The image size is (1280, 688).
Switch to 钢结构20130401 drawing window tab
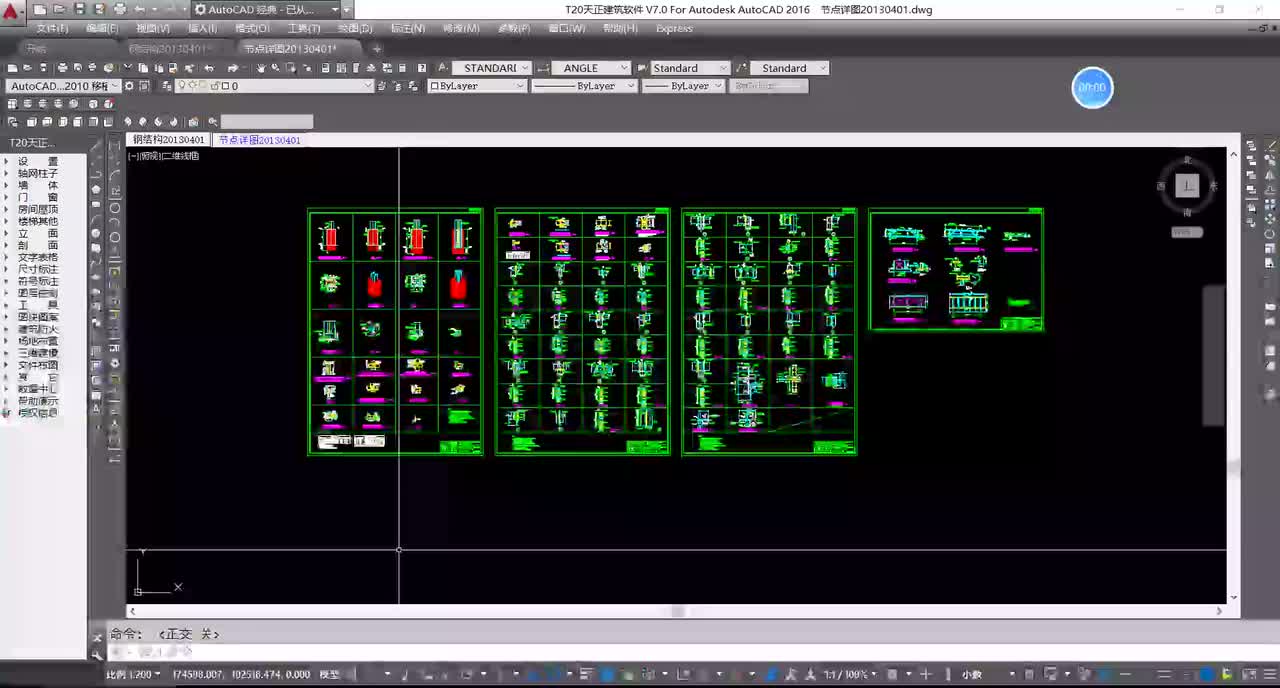169,140
